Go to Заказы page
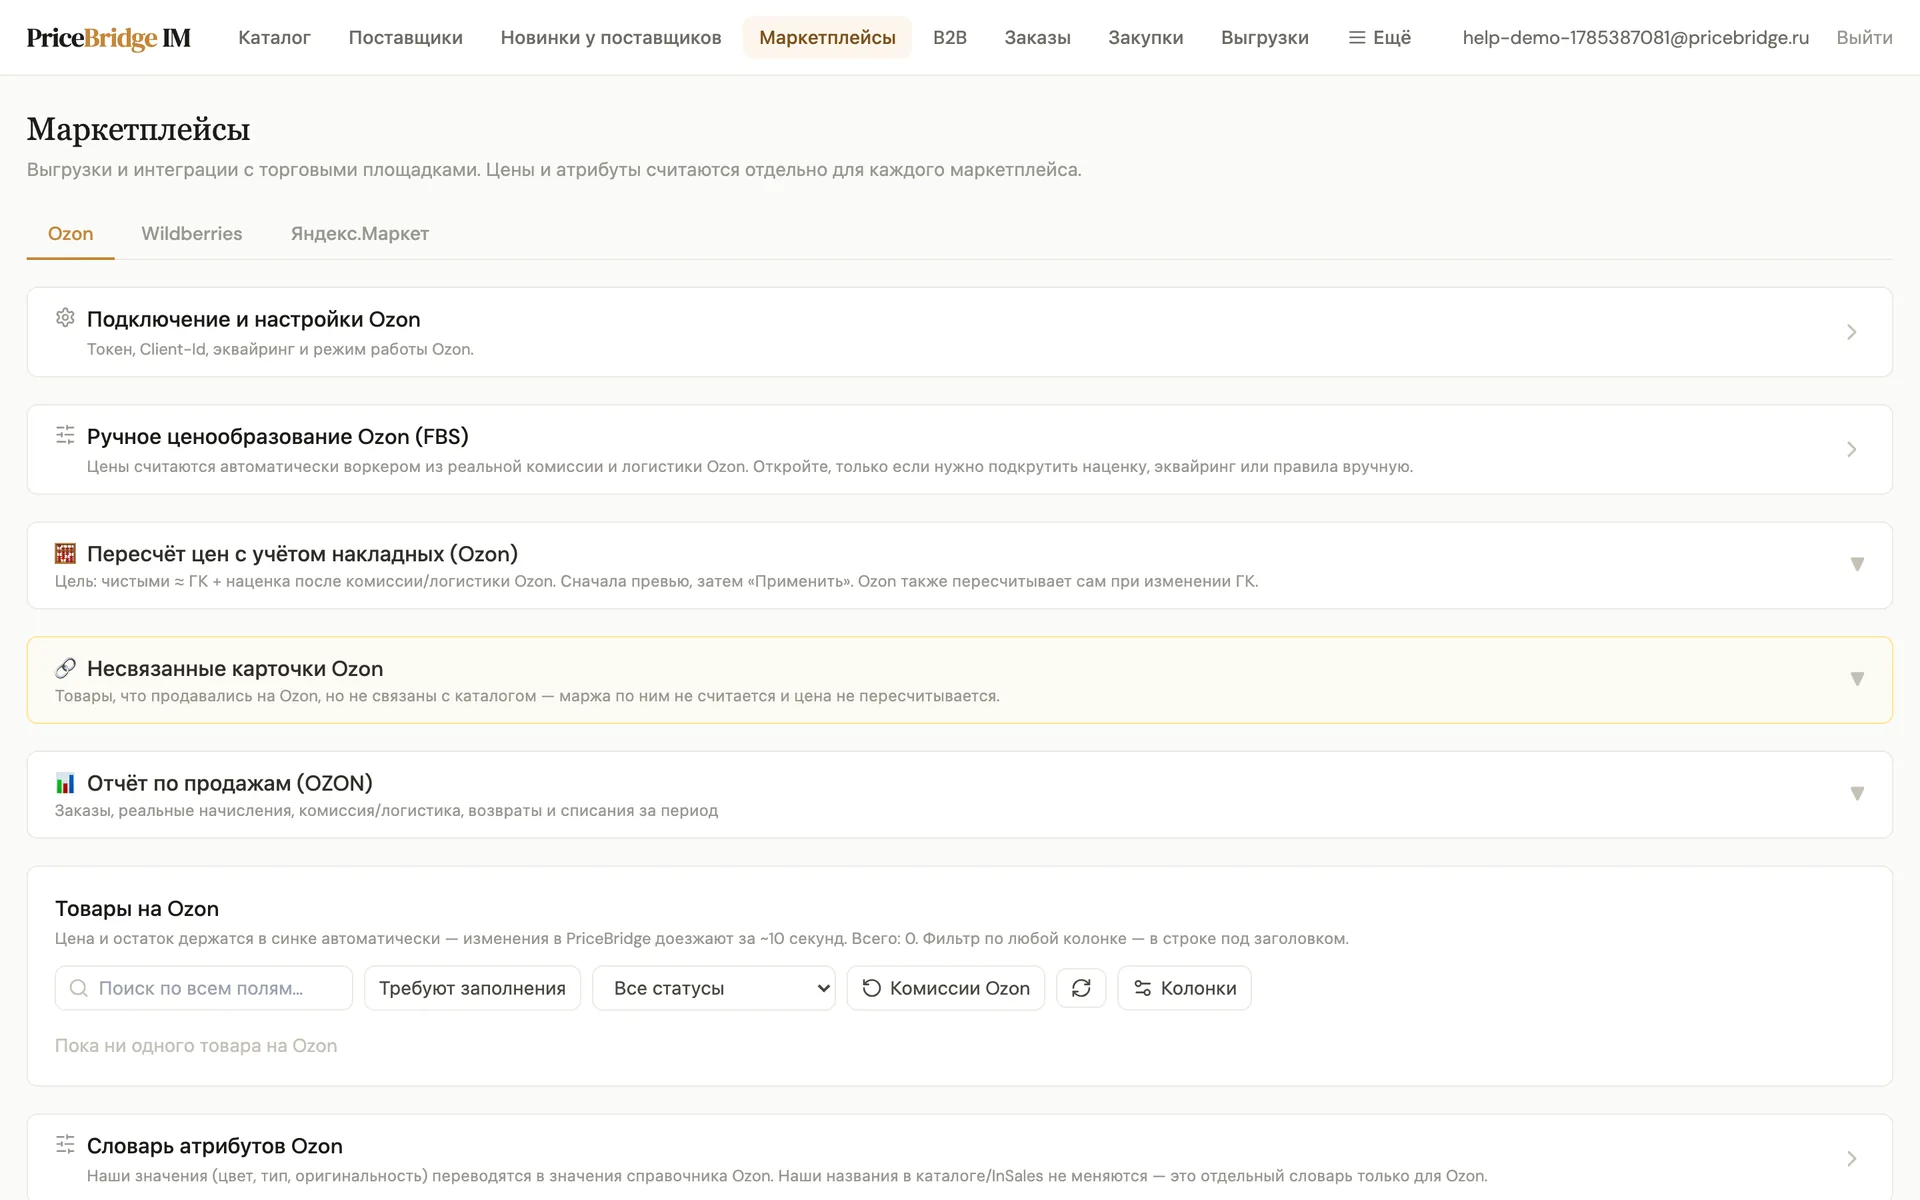 click(x=1037, y=38)
